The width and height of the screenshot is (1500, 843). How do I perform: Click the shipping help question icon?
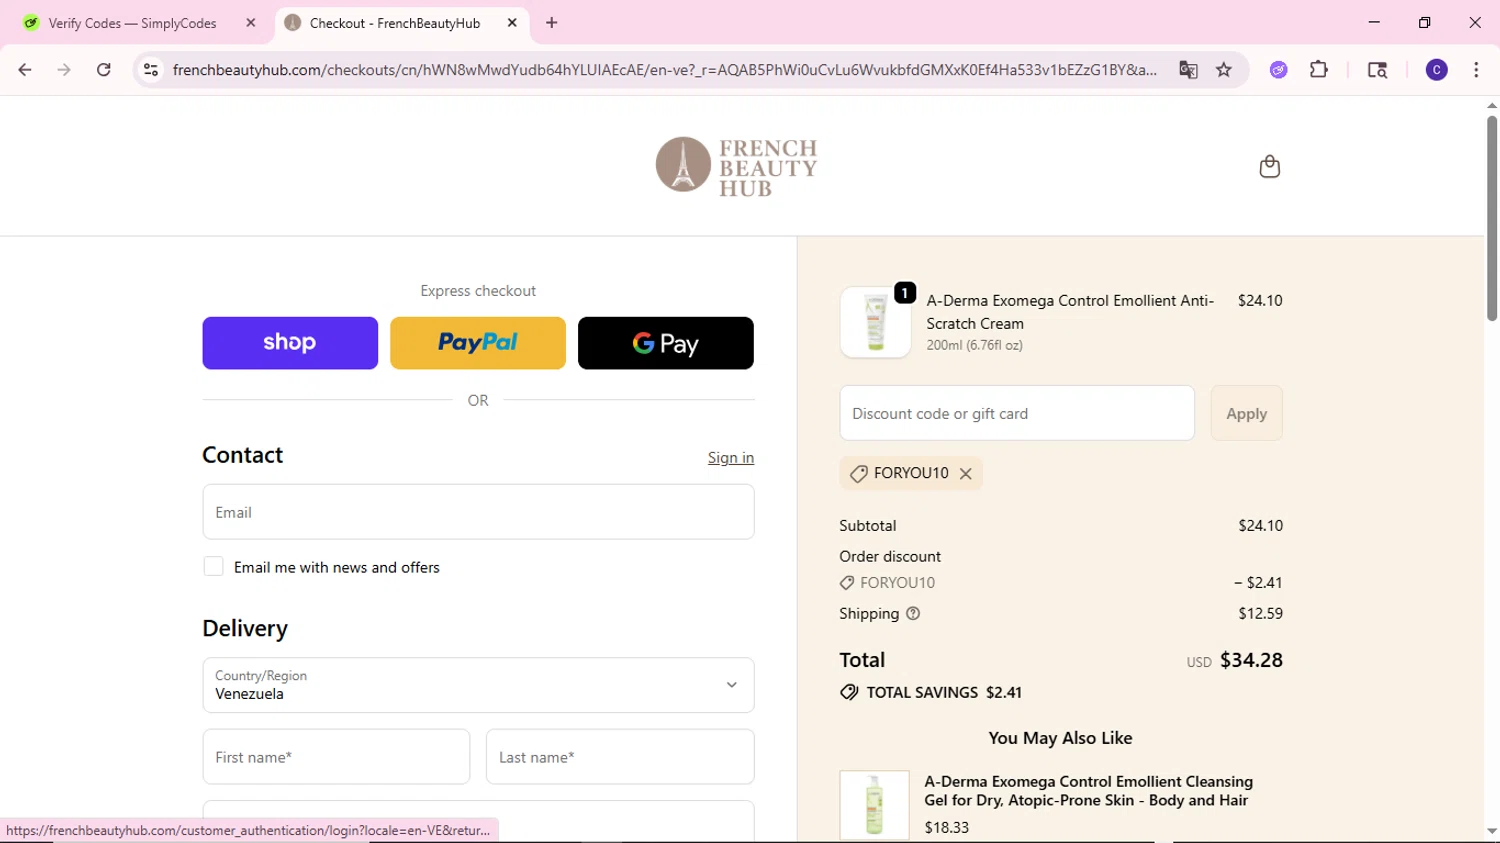[913, 614]
